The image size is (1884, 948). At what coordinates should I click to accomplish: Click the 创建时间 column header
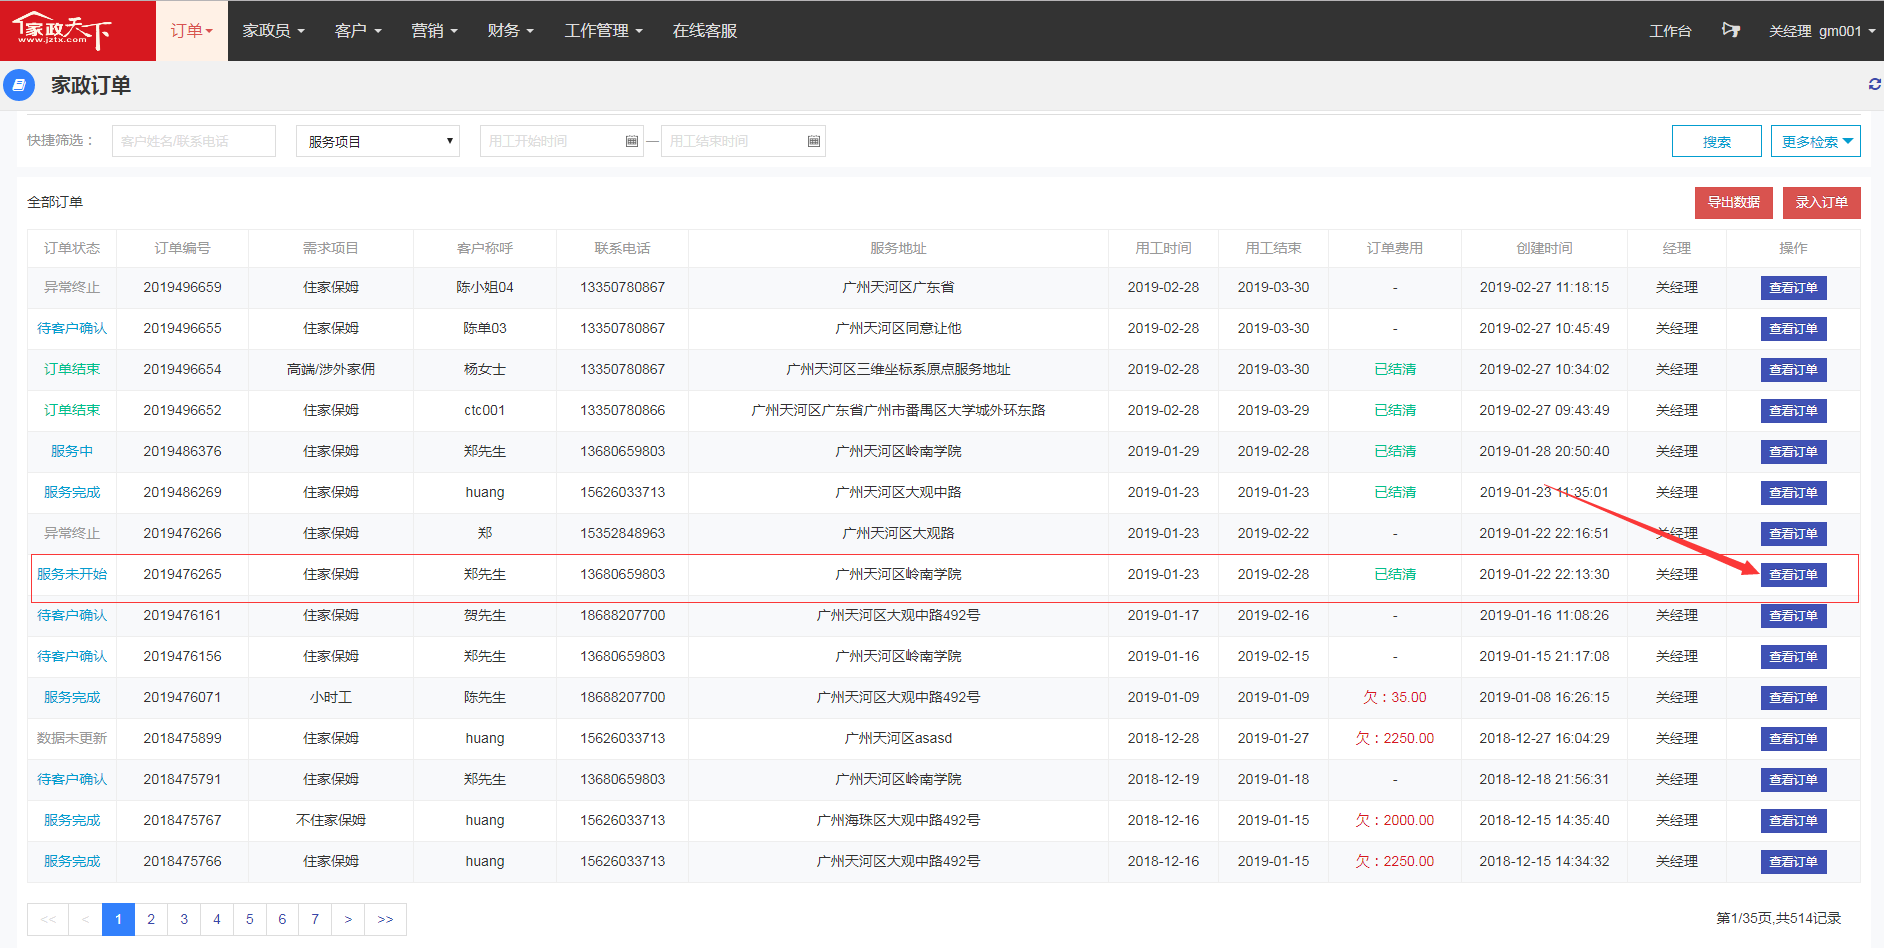tap(1544, 248)
